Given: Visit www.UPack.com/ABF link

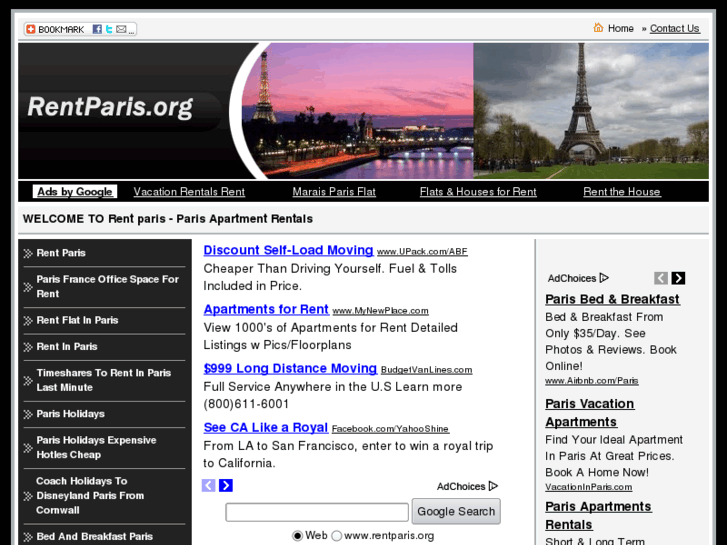Looking at the screenshot, I should coord(422,251).
